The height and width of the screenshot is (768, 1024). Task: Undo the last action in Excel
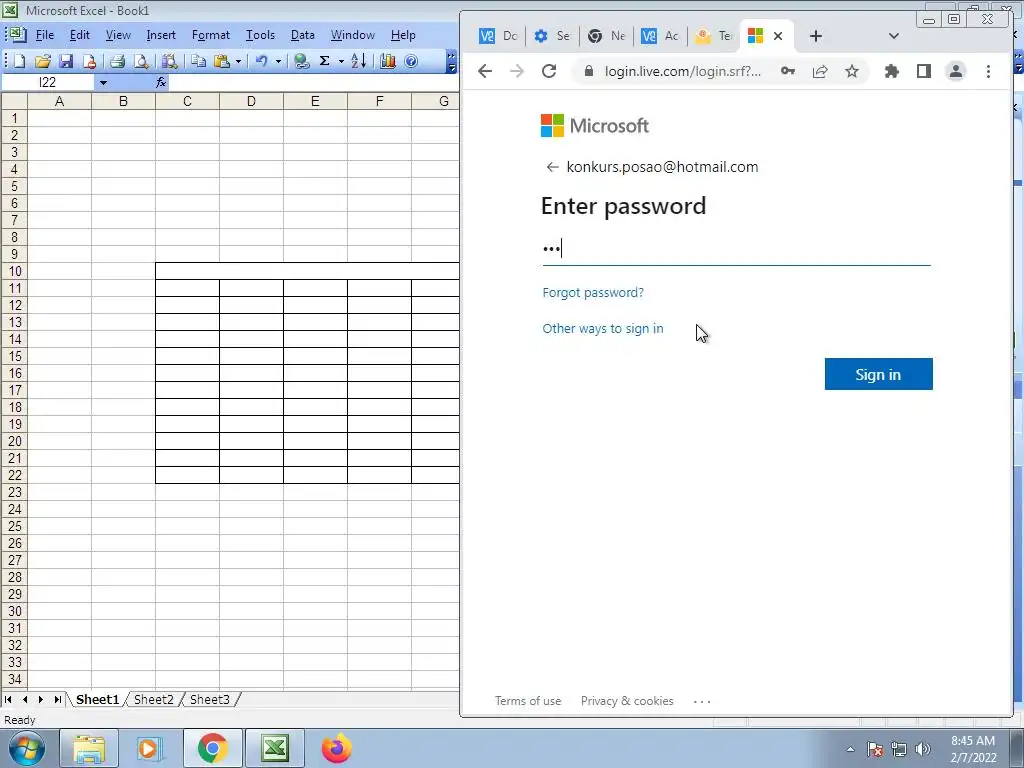point(262,61)
